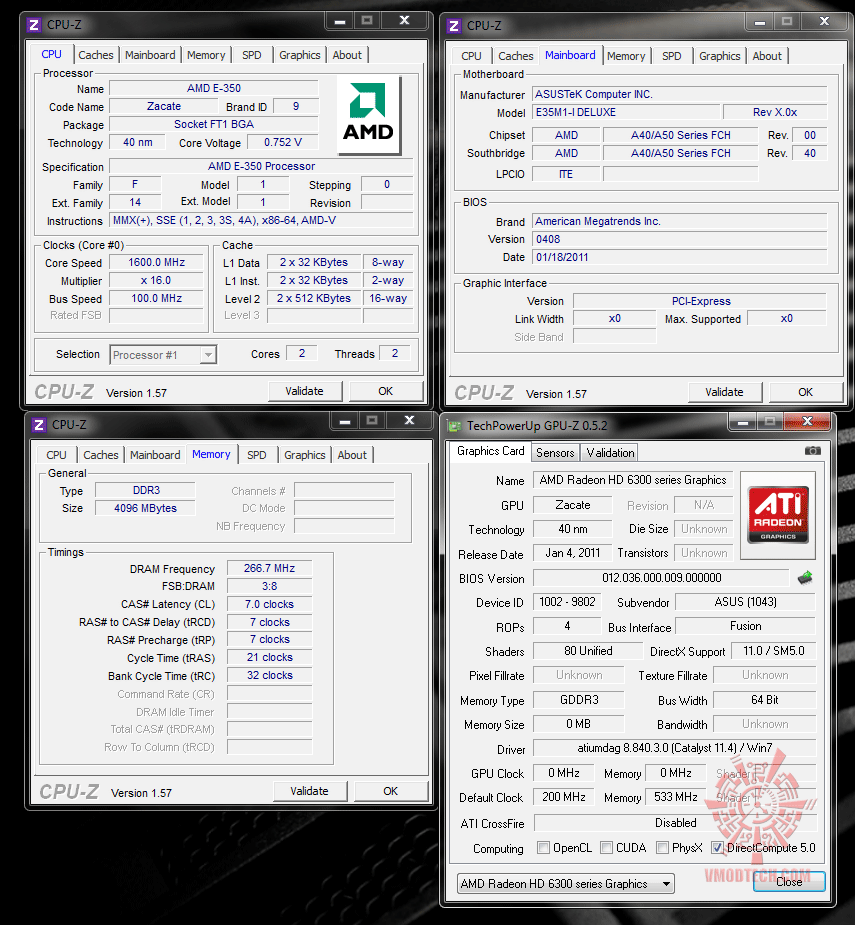Click Validate in the Memory window
855x925 pixels.
pos(309,791)
